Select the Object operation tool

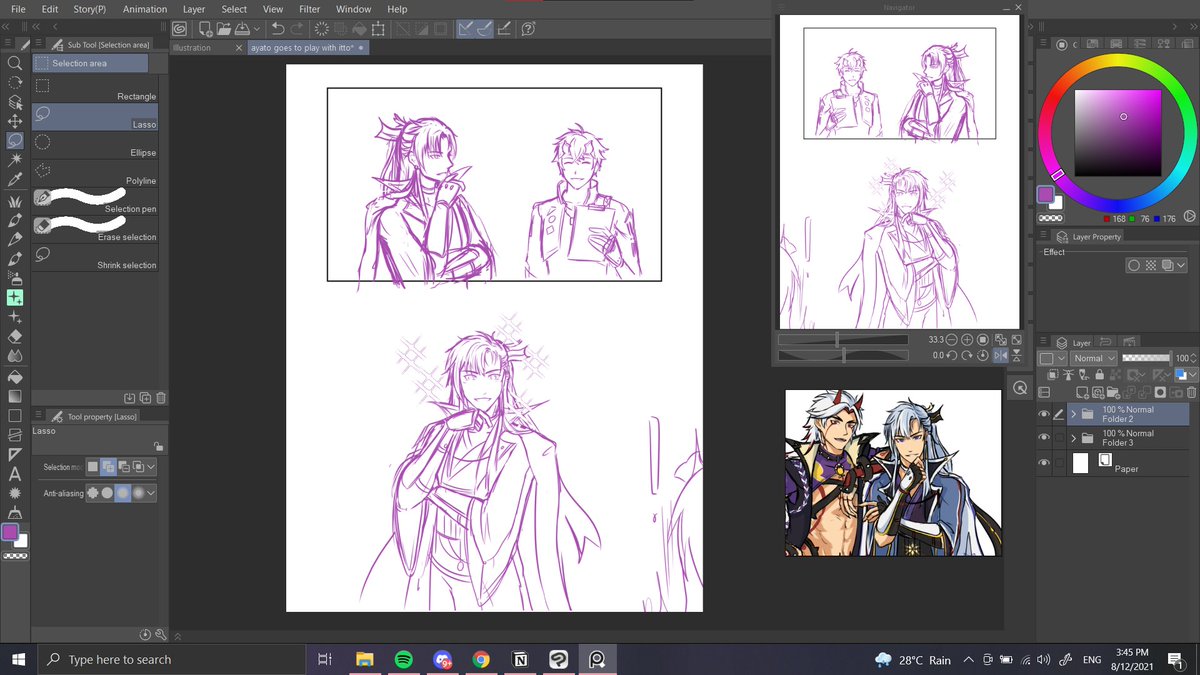point(15,101)
